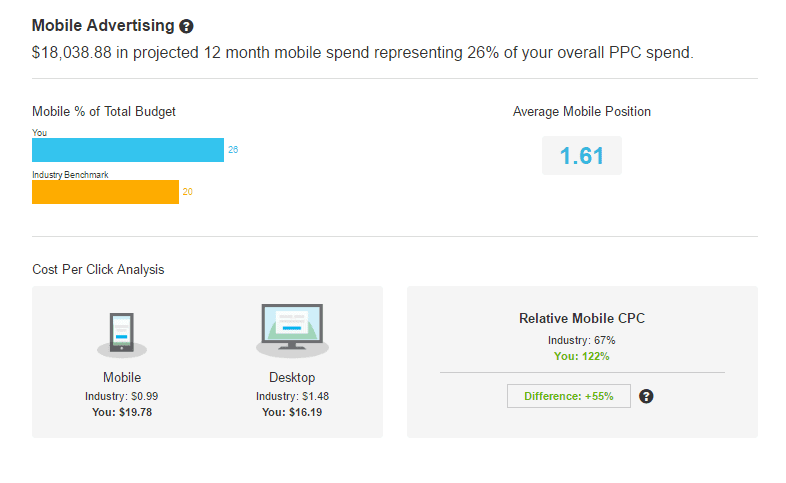The width and height of the screenshot is (786, 483).
Task: Select the Relative Mobile CPC title
Action: coord(582,319)
